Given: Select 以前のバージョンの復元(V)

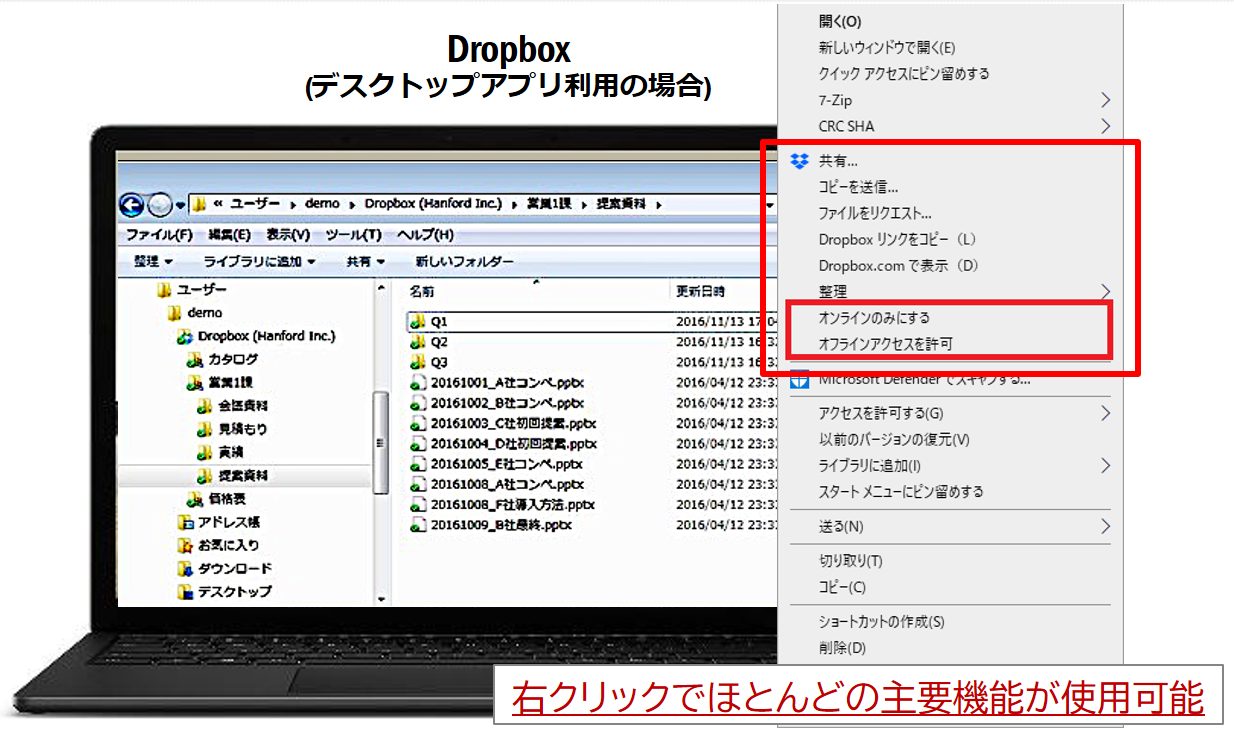Looking at the screenshot, I should point(894,439).
